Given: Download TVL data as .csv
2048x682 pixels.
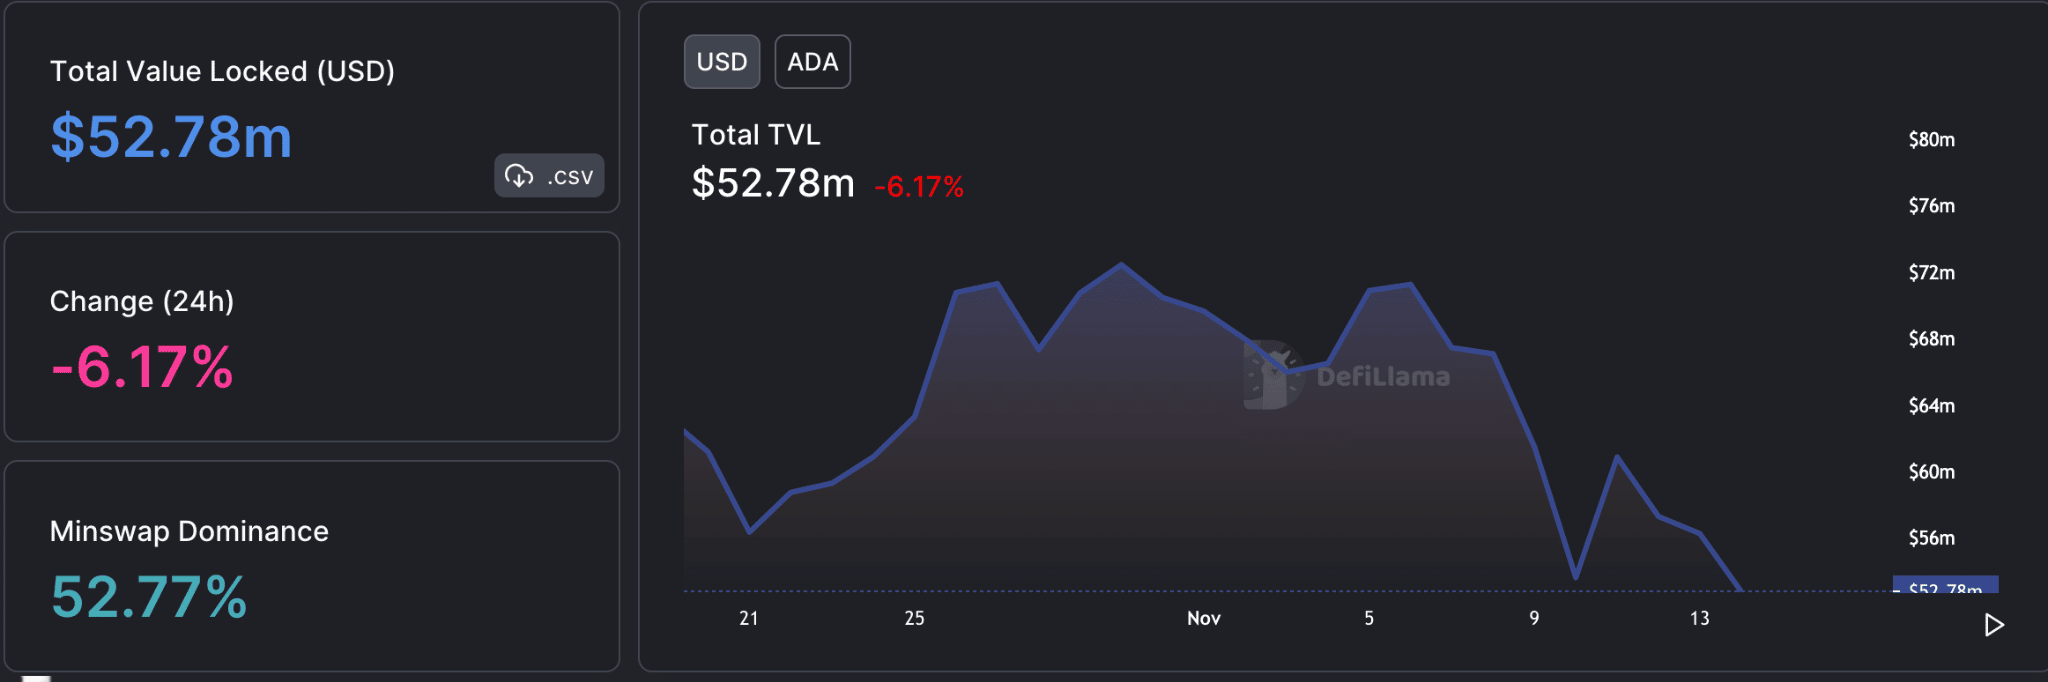Looking at the screenshot, I should coord(549,176).
